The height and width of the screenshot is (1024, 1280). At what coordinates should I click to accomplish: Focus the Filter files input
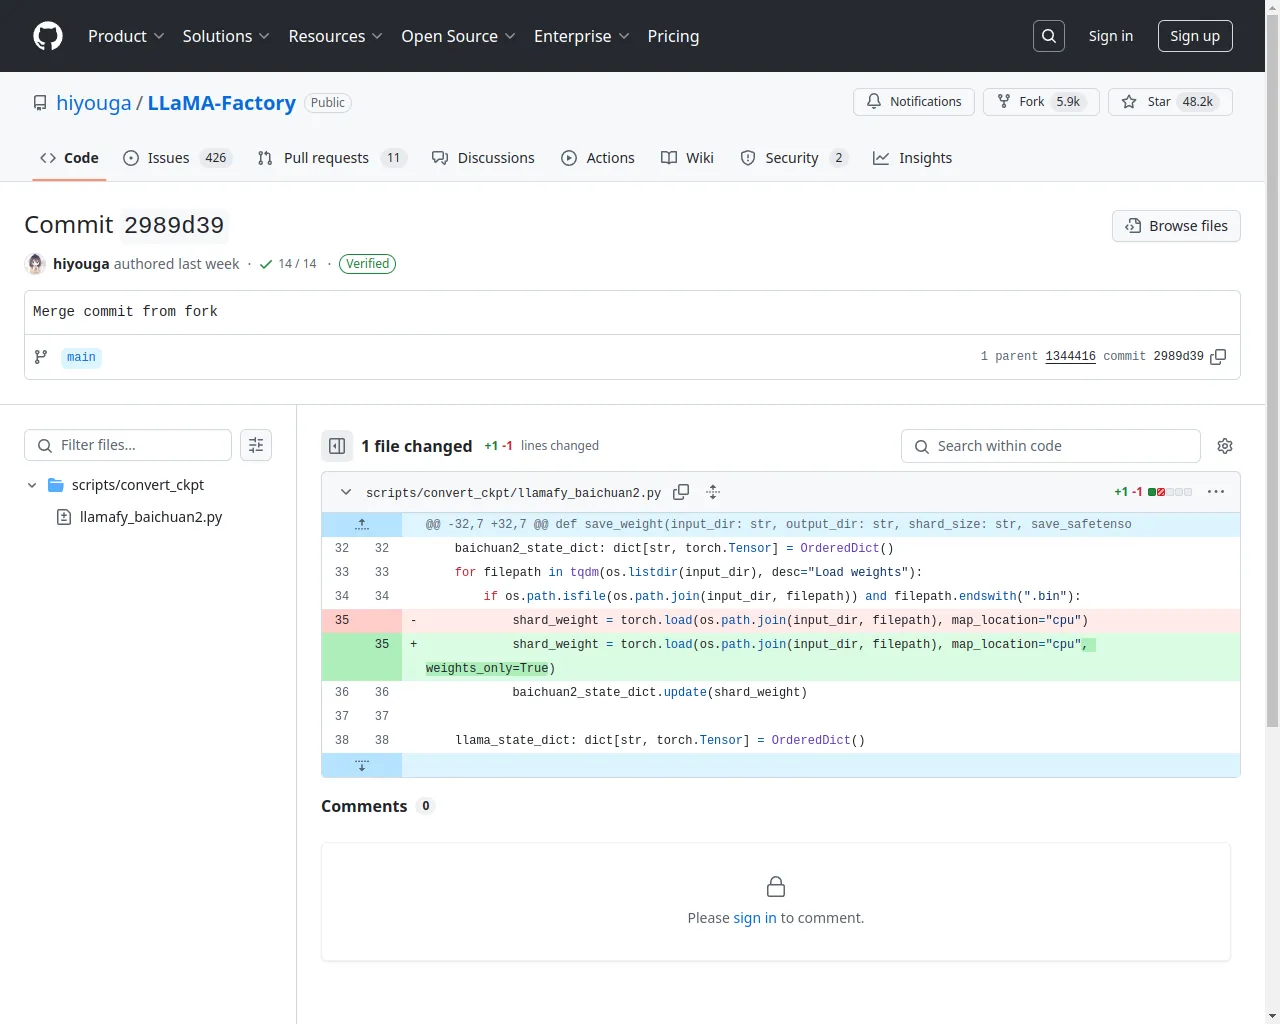128,445
